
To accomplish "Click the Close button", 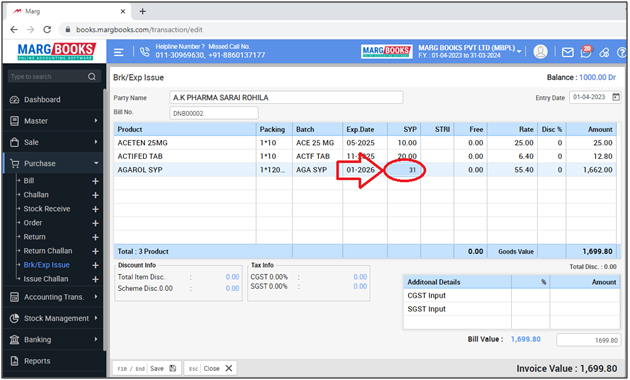I will coord(211,368).
